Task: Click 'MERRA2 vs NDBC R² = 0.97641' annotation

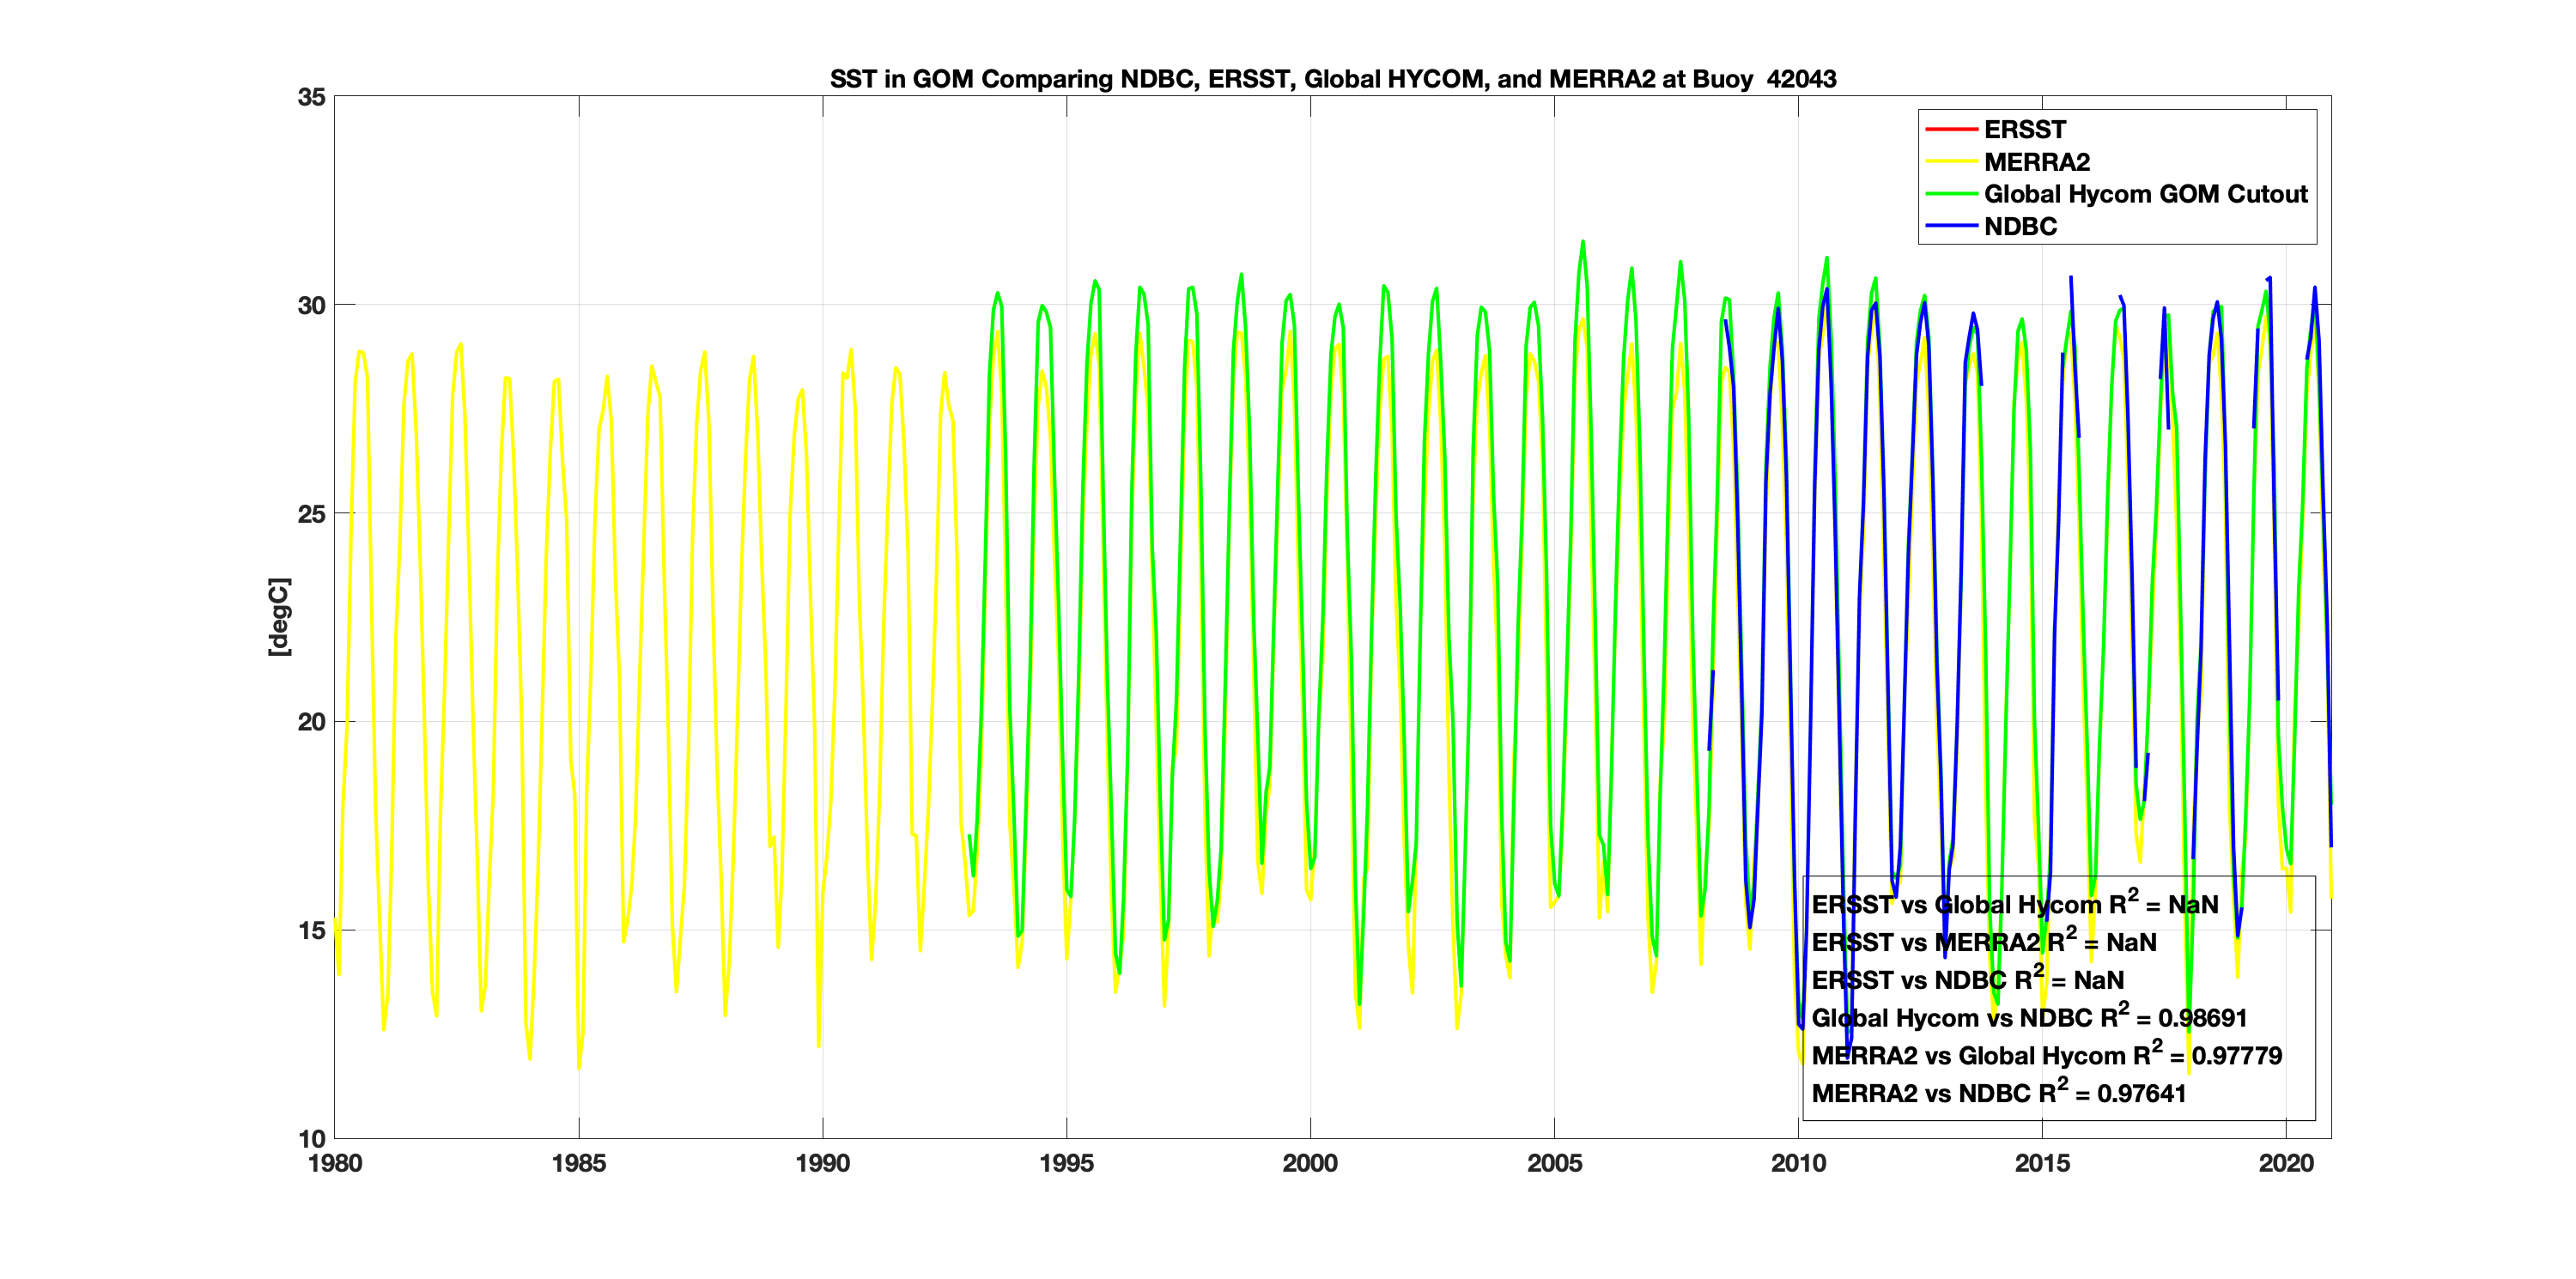Action: [1998, 1093]
